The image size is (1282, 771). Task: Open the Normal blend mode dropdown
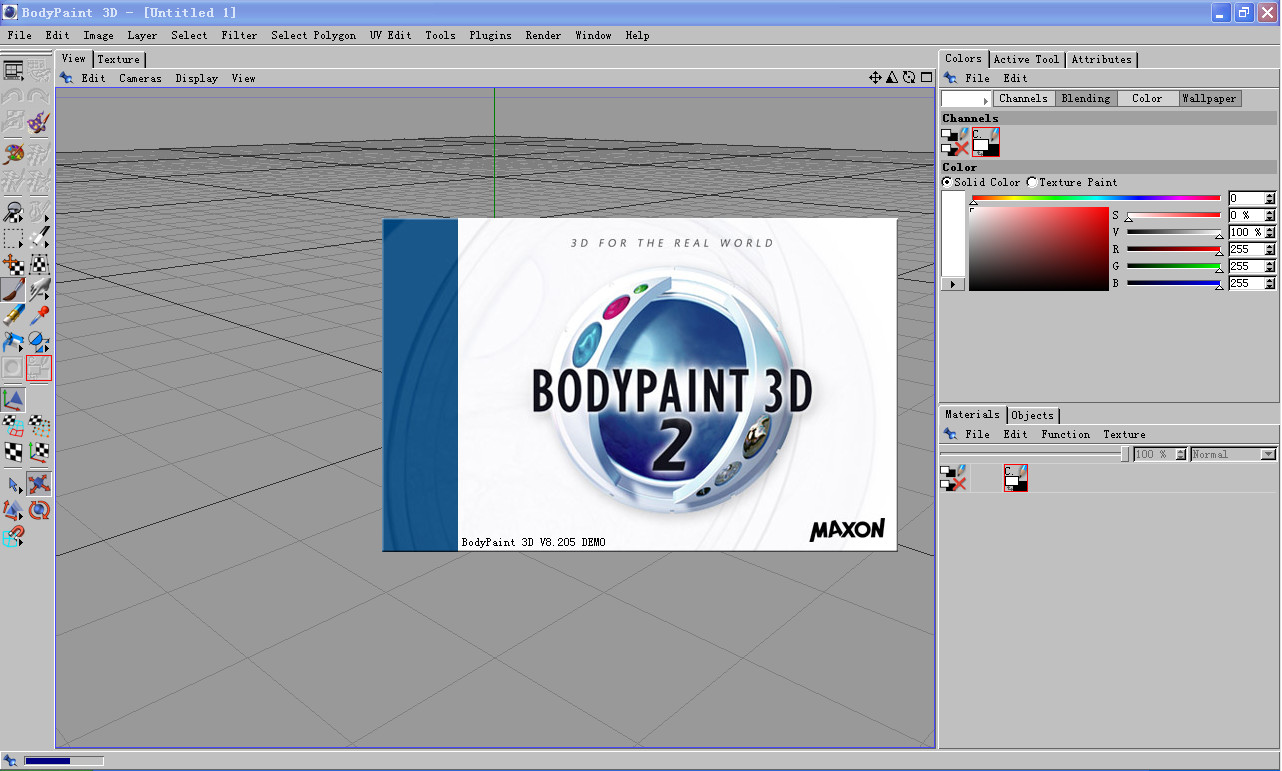point(1233,454)
